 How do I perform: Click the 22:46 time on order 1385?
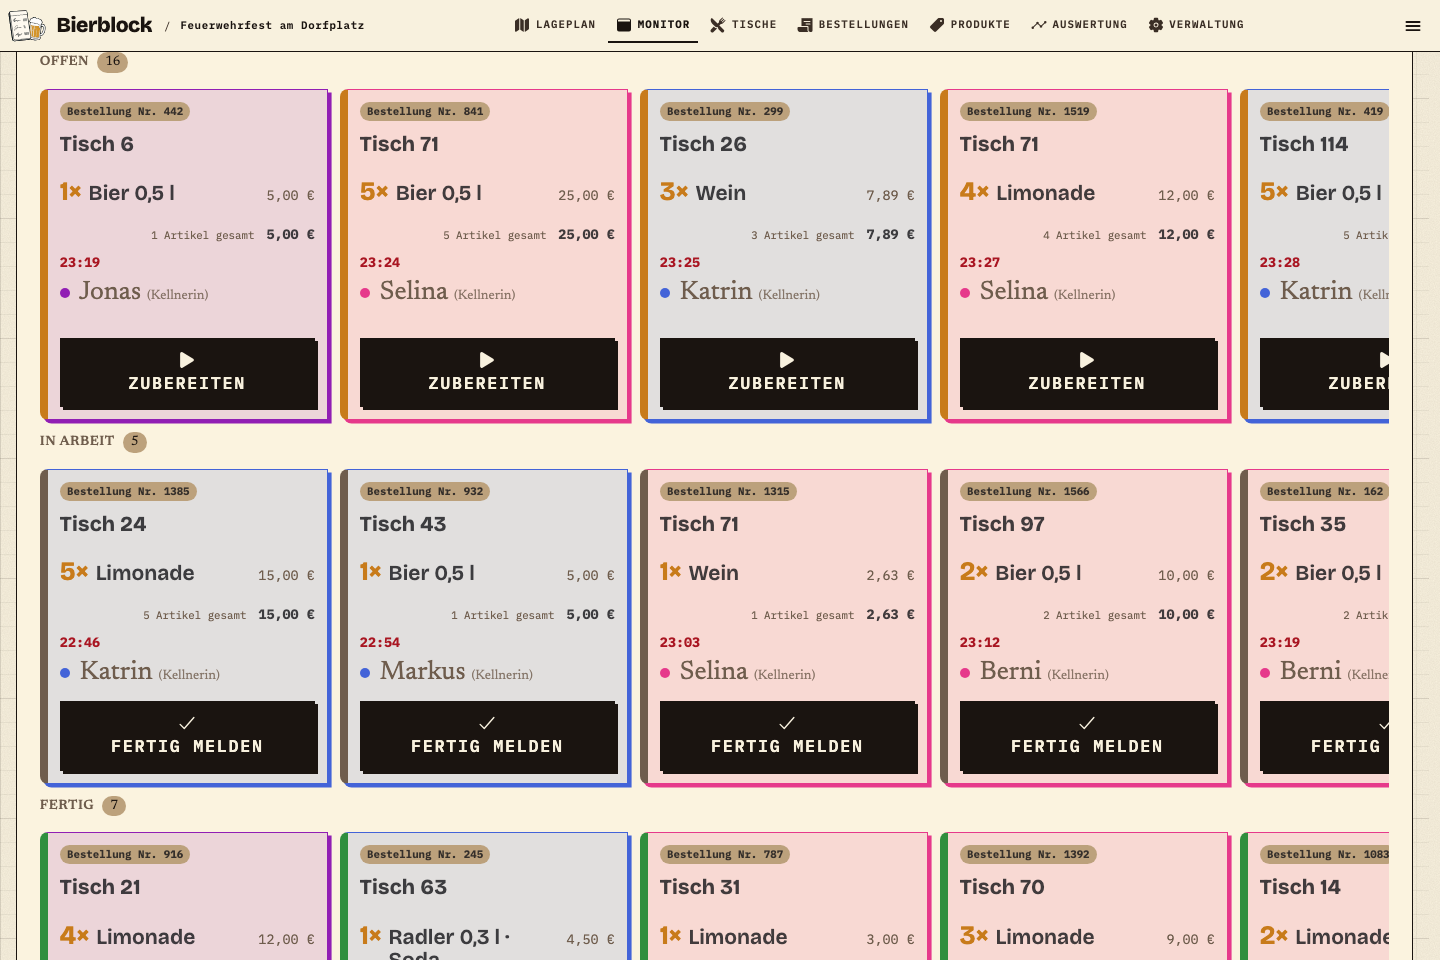80,643
